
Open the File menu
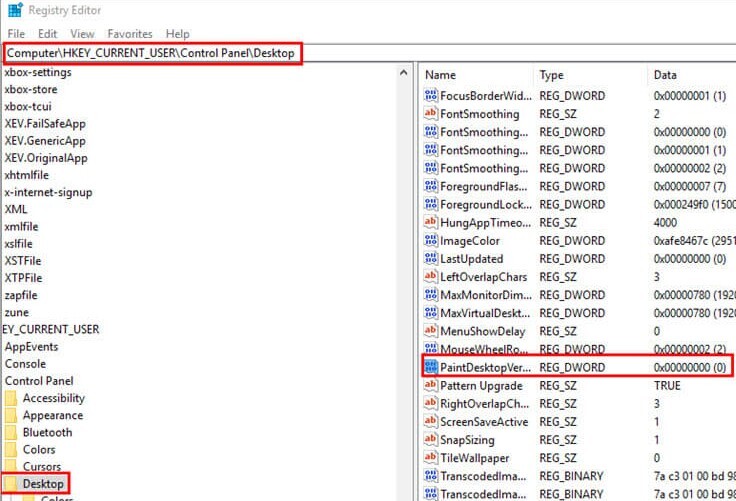pos(16,34)
